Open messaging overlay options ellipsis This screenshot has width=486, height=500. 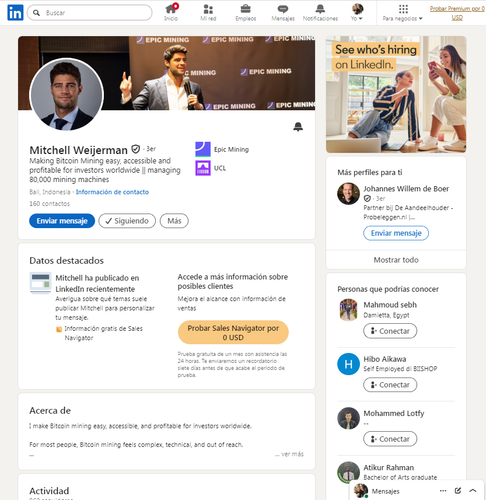443,491
